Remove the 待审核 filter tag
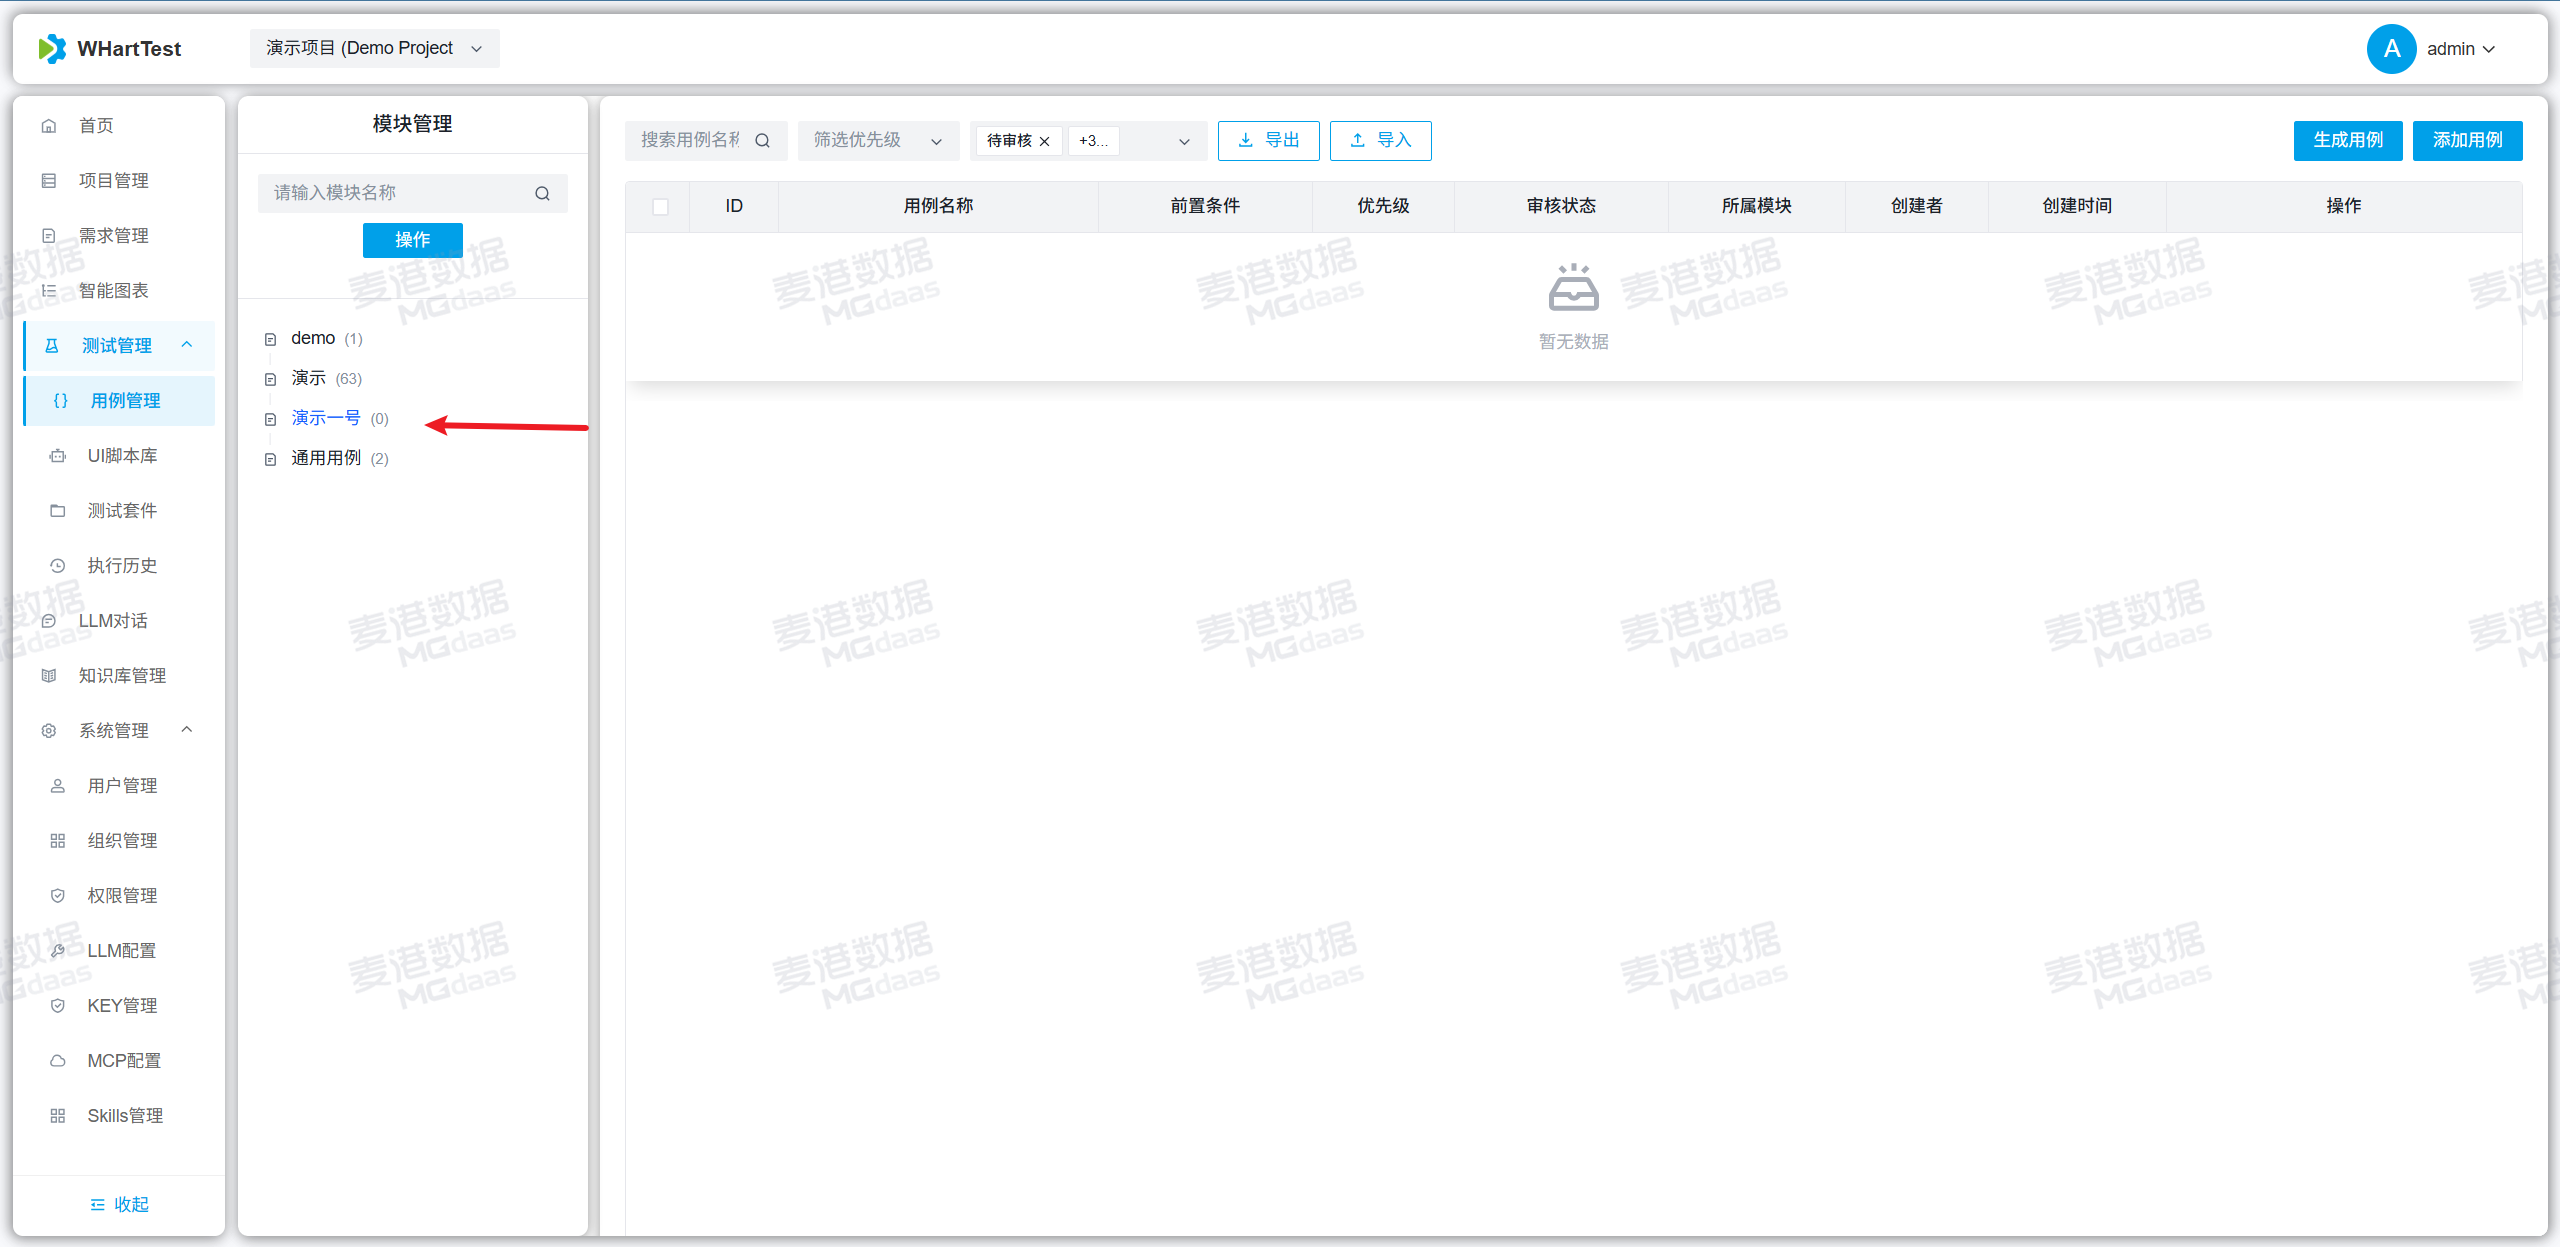Image resolution: width=2560 pixels, height=1247 pixels. pos(1044,141)
